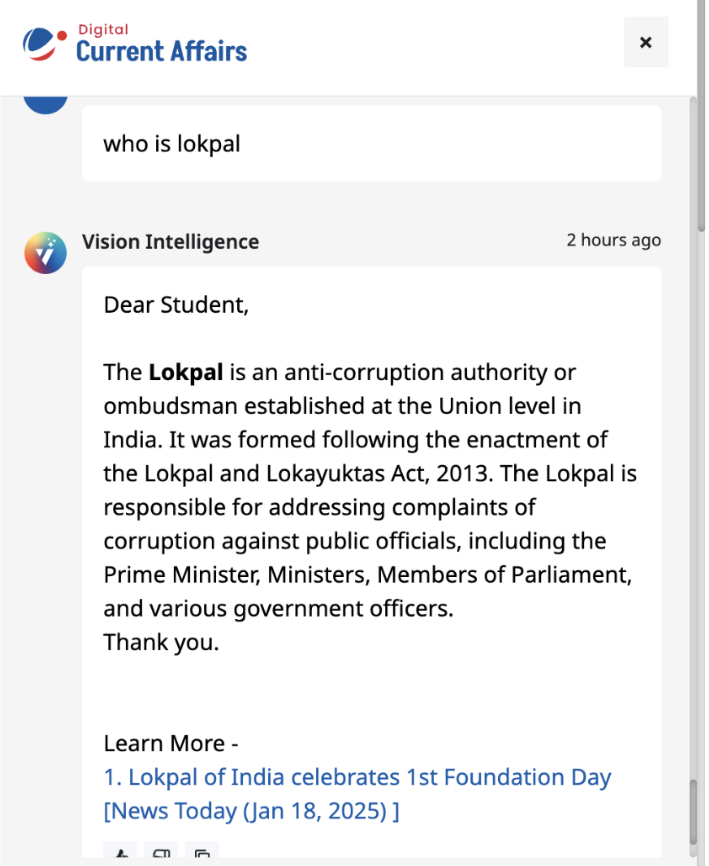Close the chat panel with the X button
The width and height of the screenshot is (709, 866).
(645, 43)
